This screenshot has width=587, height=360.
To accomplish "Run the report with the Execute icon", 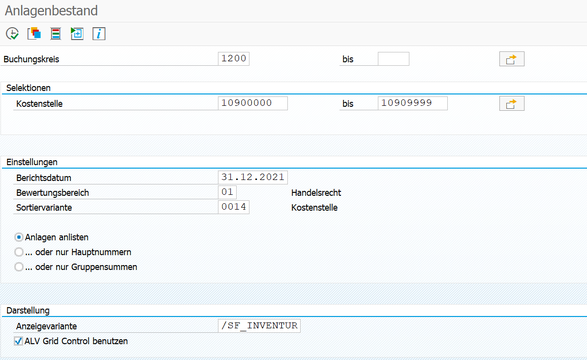I will click(12, 34).
